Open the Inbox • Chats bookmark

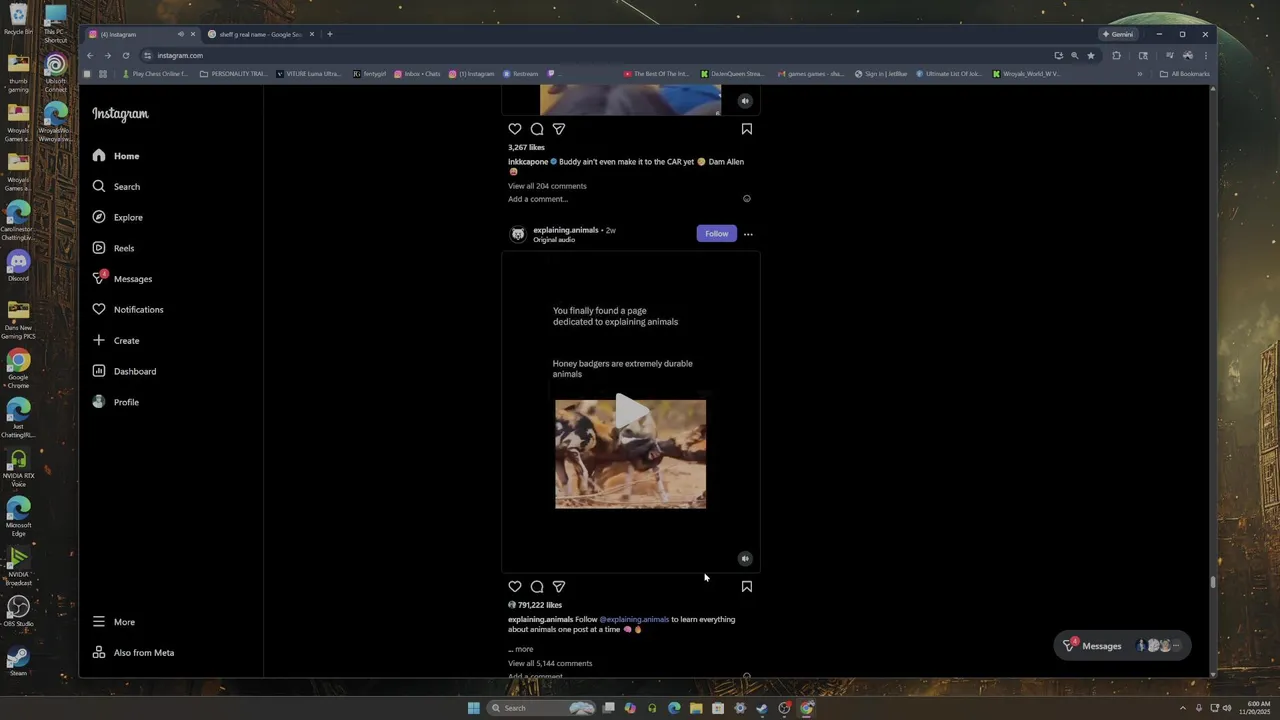coord(417,74)
